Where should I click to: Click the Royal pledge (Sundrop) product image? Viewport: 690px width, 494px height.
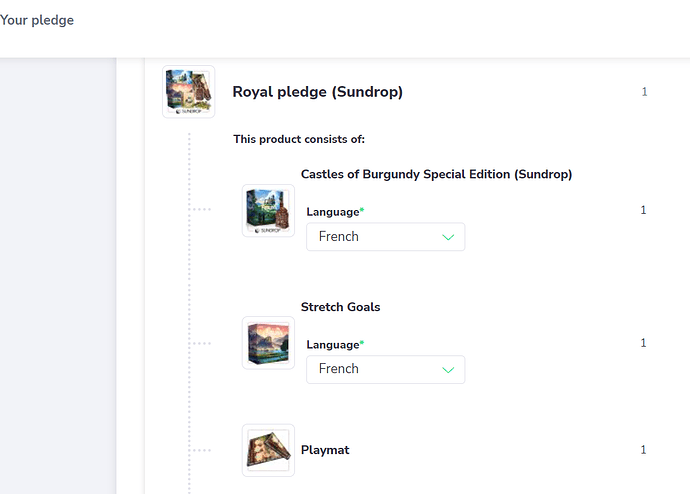[x=188, y=92]
